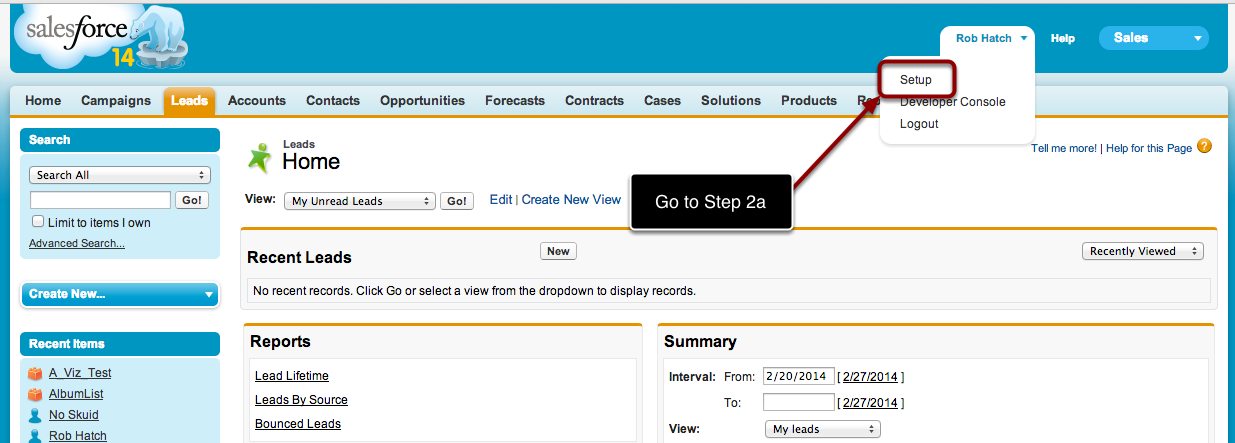Click the AlbumList item icon
Viewport: 1235px width, 443px height.
(x=35, y=394)
